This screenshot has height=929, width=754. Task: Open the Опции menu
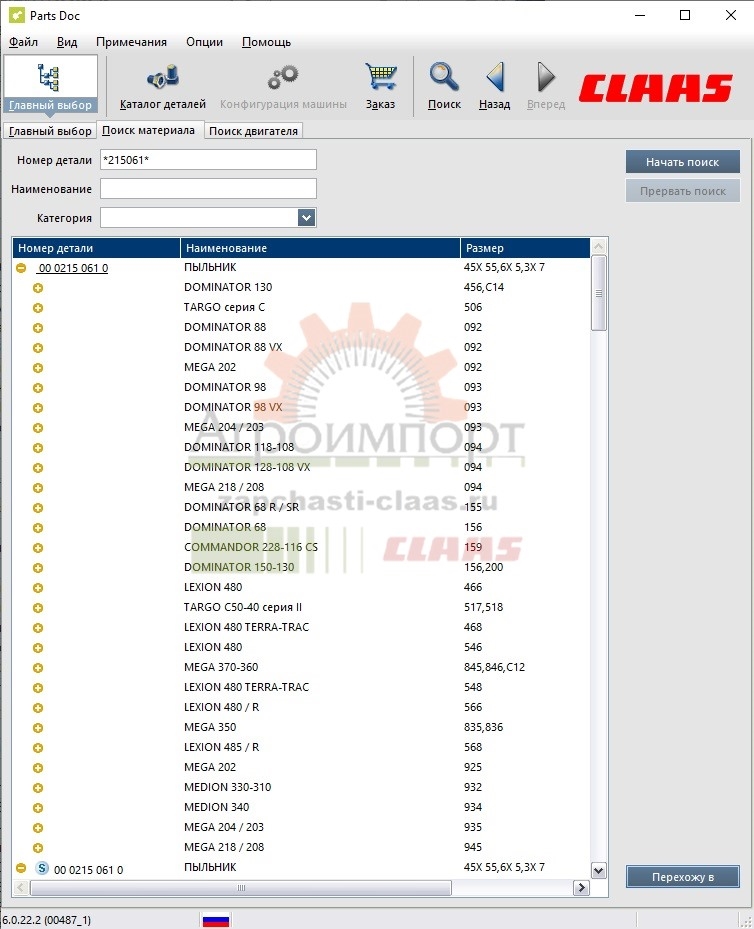click(x=204, y=42)
